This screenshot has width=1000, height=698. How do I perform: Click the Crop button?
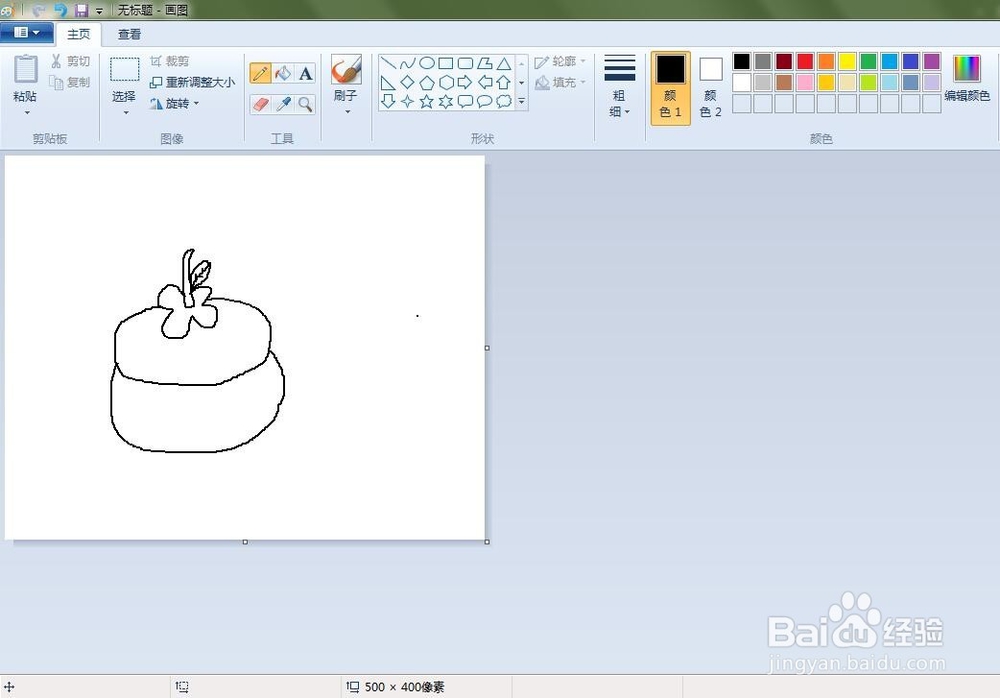tap(170, 61)
